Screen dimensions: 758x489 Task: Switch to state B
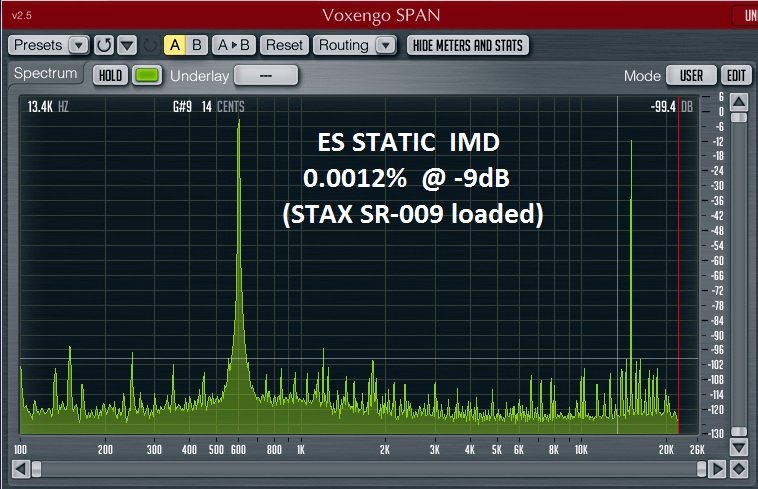pyautogui.click(x=197, y=45)
